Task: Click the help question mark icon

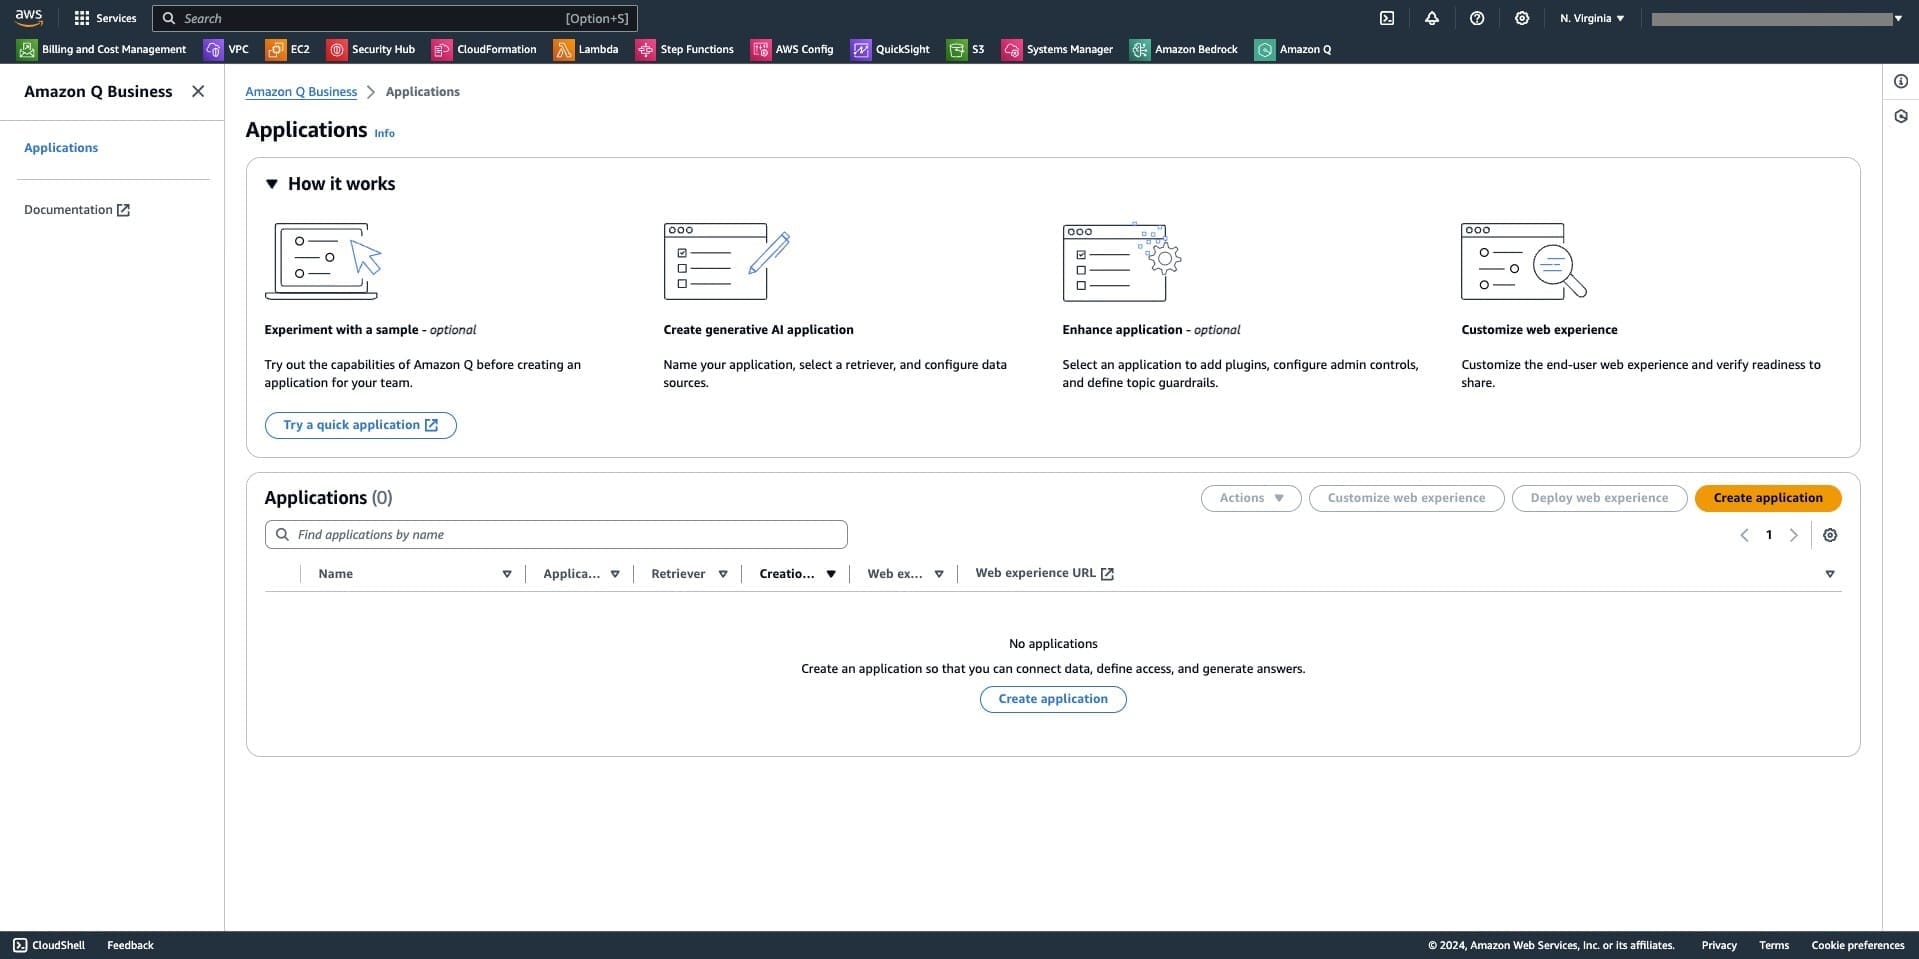Action: pos(1477,18)
